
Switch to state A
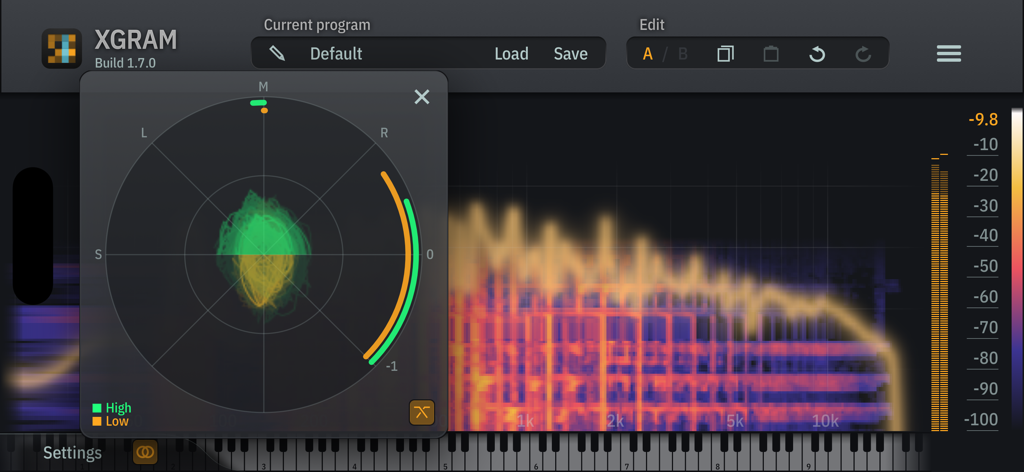pyautogui.click(x=648, y=54)
